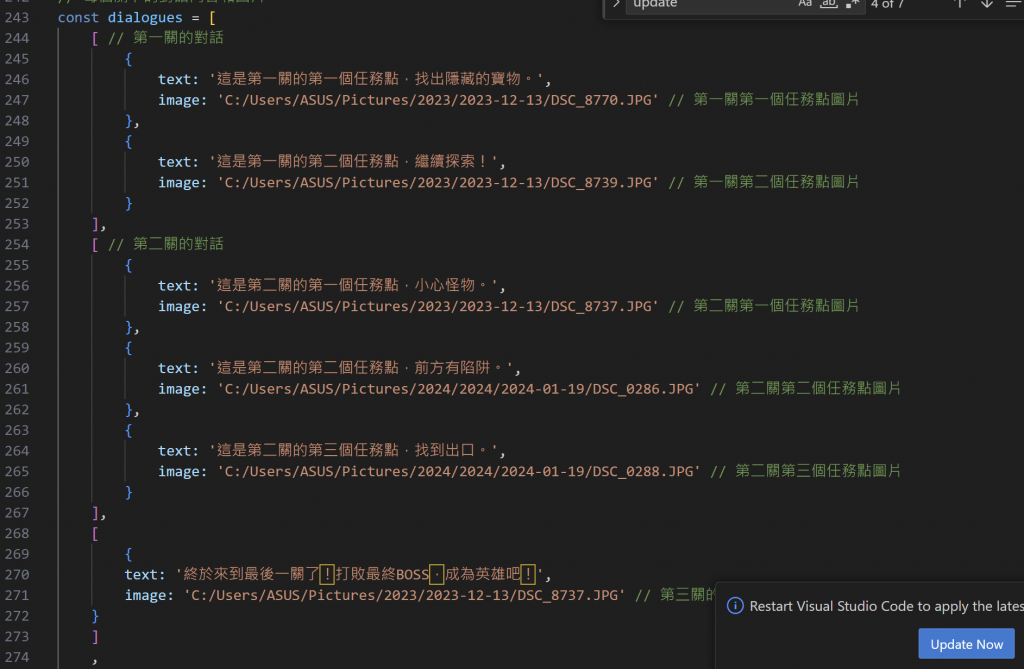This screenshot has height=669, width=1024.
Task: Click the 'Restart Visual Studio Code' notification message
Action: [x=886, y=606]
